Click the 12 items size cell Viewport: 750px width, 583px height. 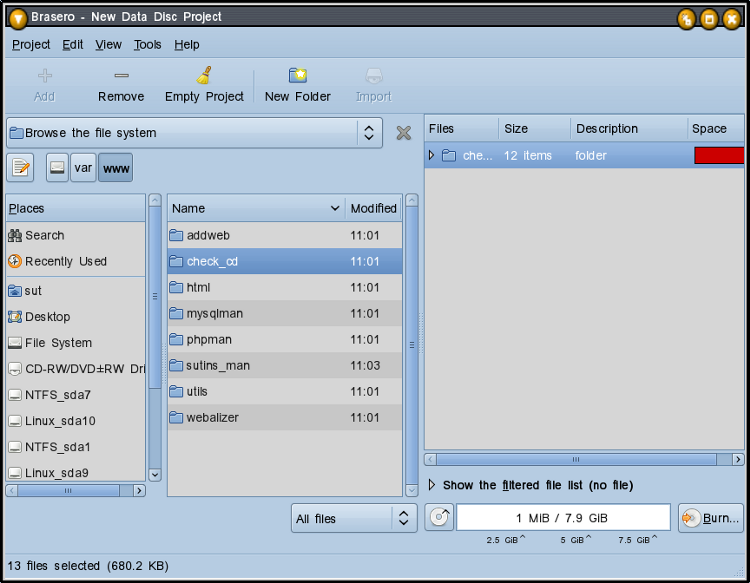tap(528, 155)
